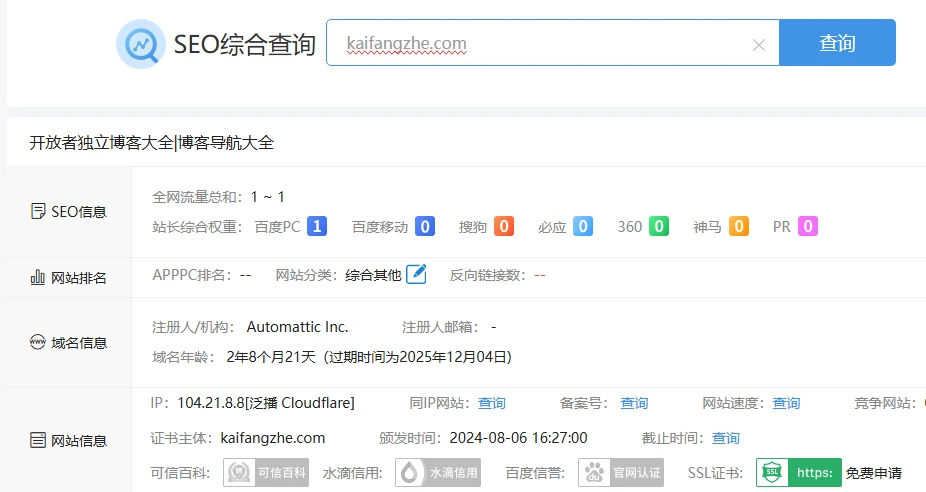Open the 截止时间 查询 link

(x=726, y=438)
